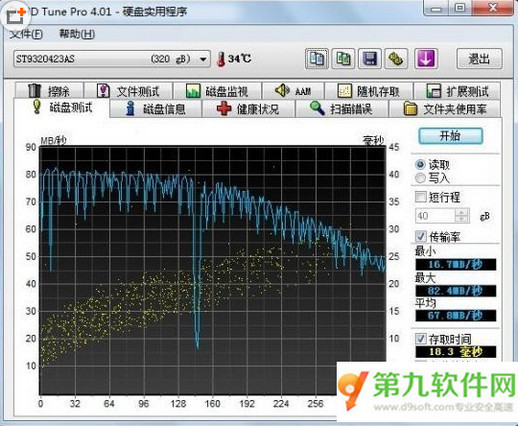Click the purple download arrow icon
Screen dimensions: 518x426
pos(426,59)
